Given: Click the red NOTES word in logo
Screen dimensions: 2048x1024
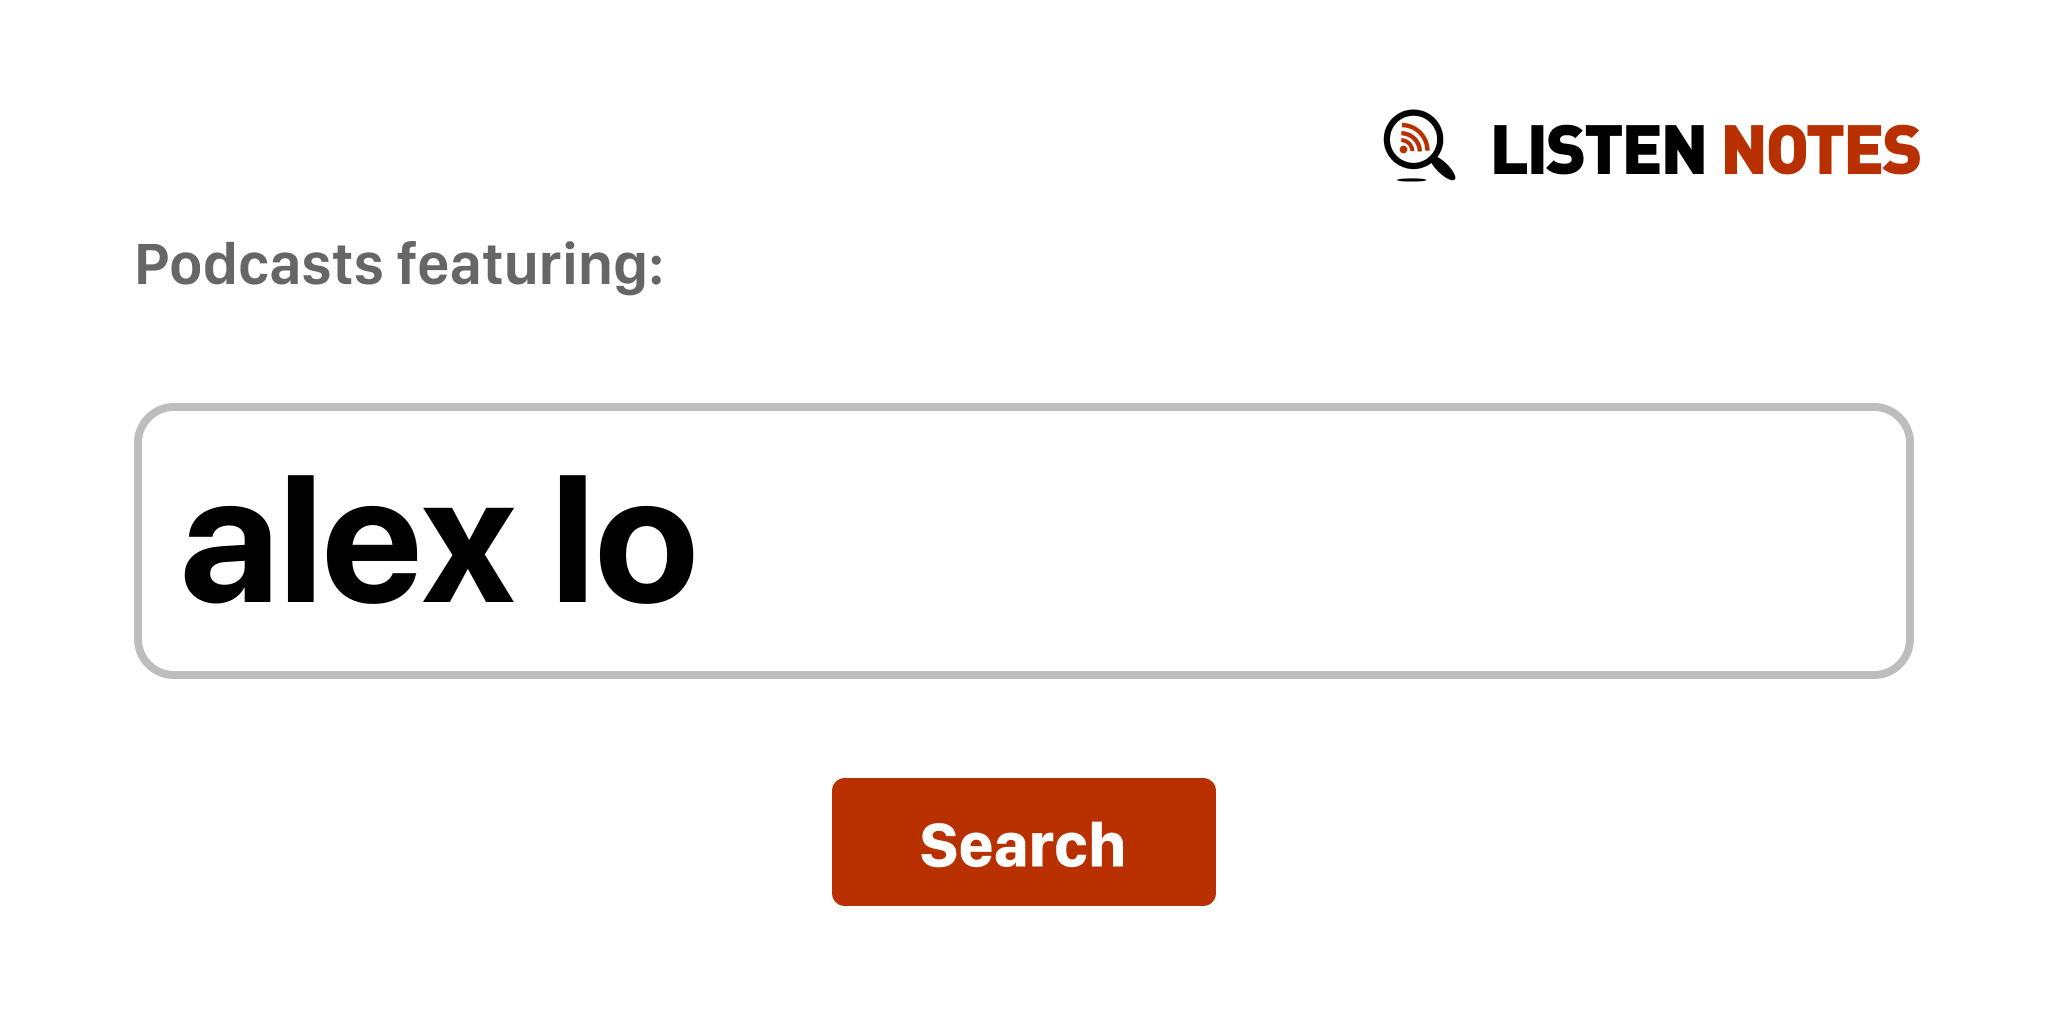Looking at the screenshot, I should pyautogui.click(x=1821, y=150).
